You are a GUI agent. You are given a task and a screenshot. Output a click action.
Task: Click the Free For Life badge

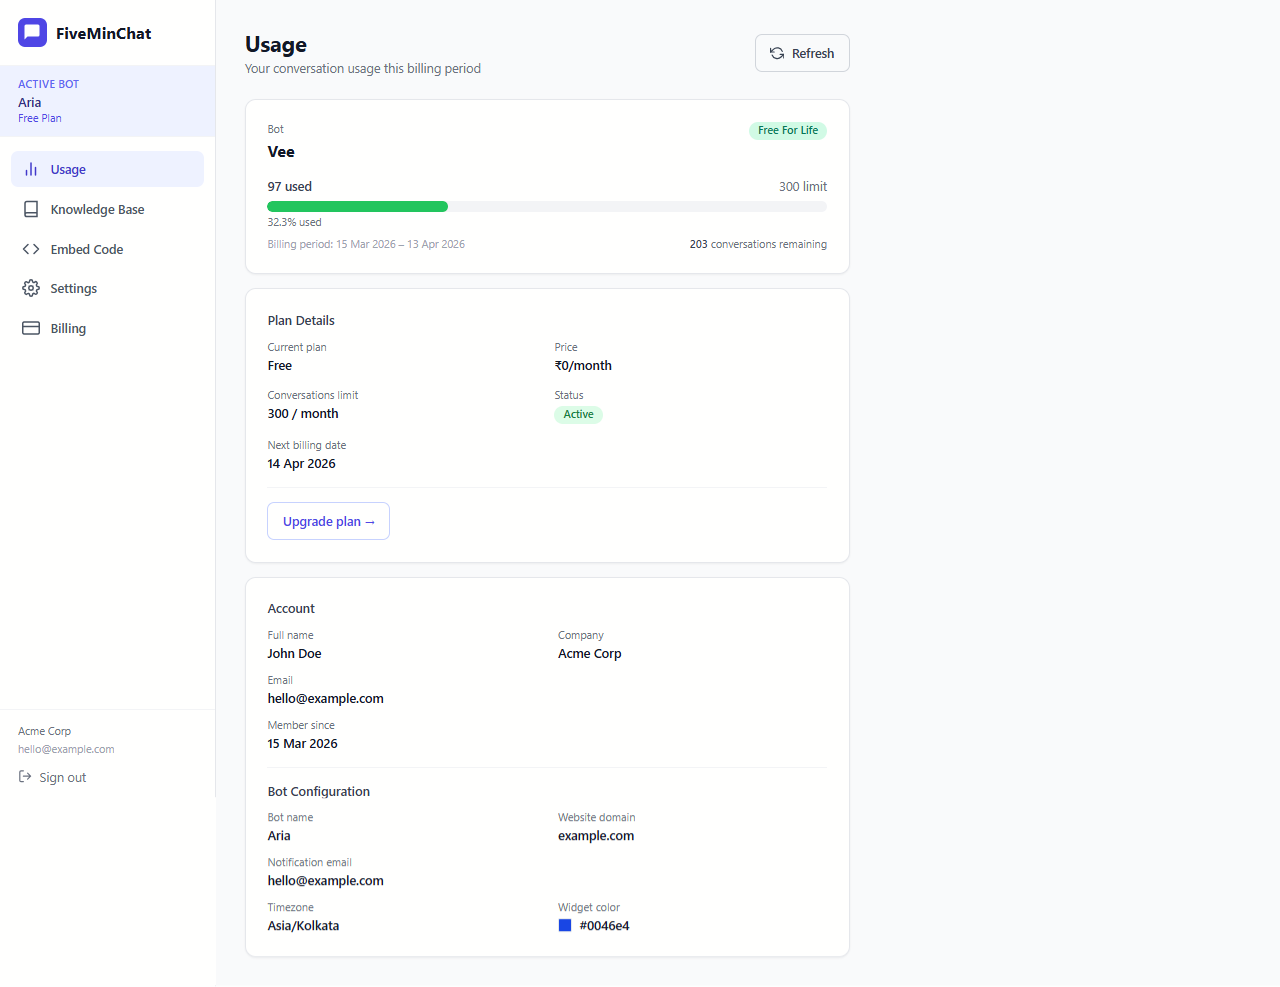[x=788, y=130]
